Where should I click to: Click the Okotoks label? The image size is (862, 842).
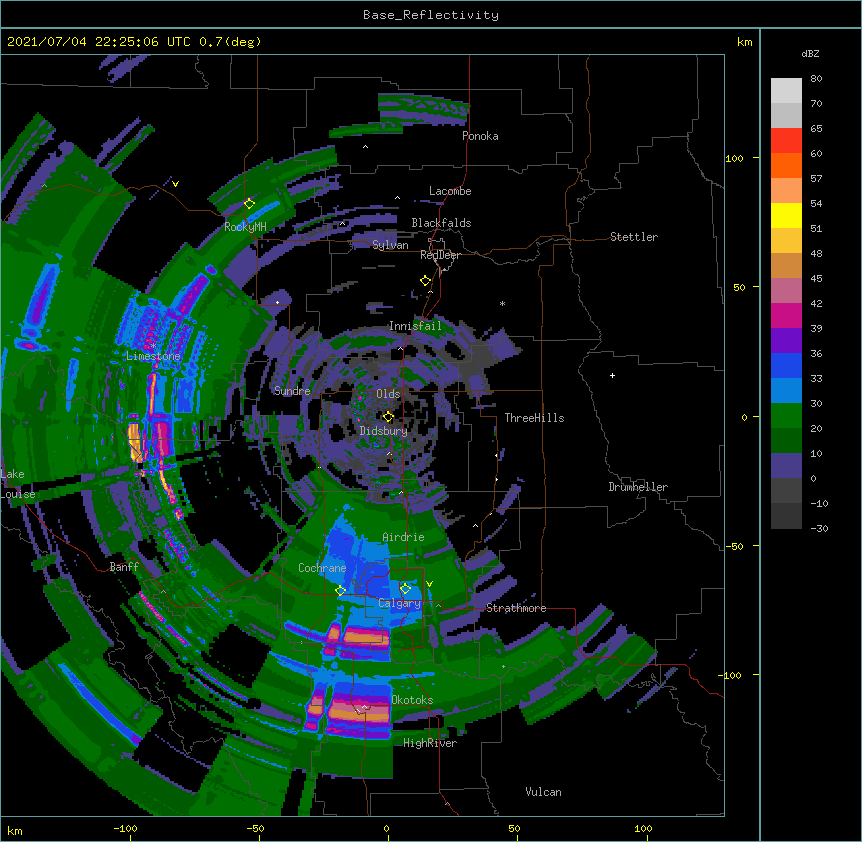coord(412,700)
